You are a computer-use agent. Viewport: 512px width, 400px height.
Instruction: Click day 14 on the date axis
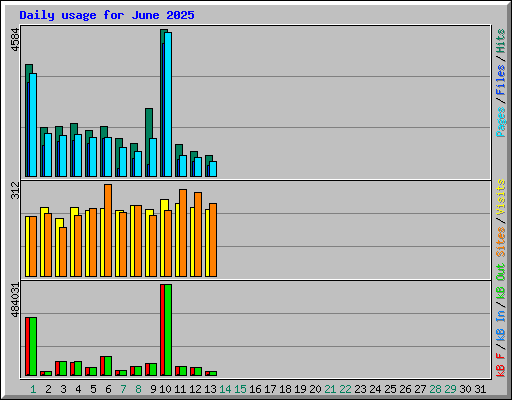coord(225,389)
